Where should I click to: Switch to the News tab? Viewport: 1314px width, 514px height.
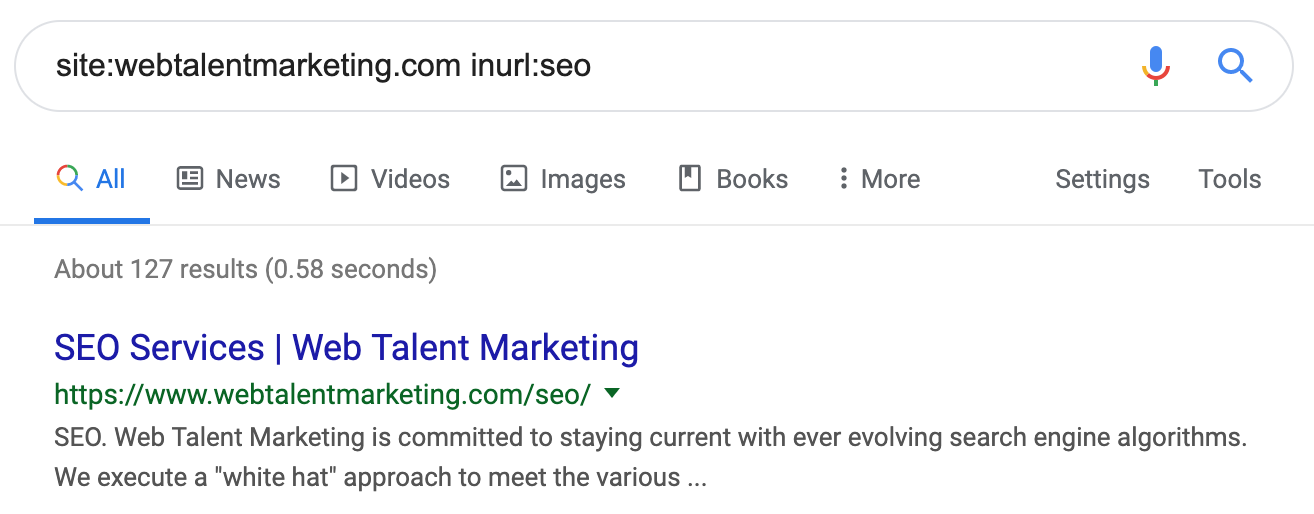229,179
